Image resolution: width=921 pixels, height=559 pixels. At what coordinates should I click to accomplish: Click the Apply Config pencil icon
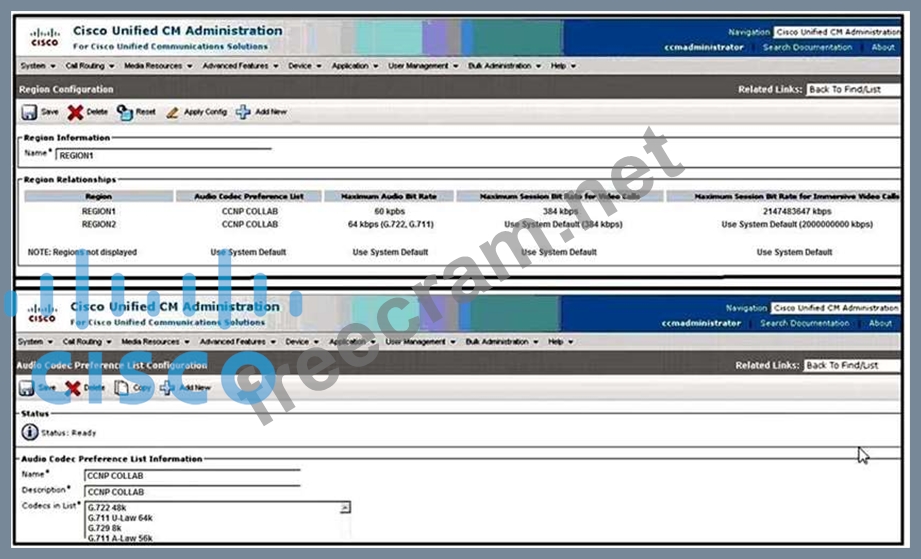[x=173, y=112]
